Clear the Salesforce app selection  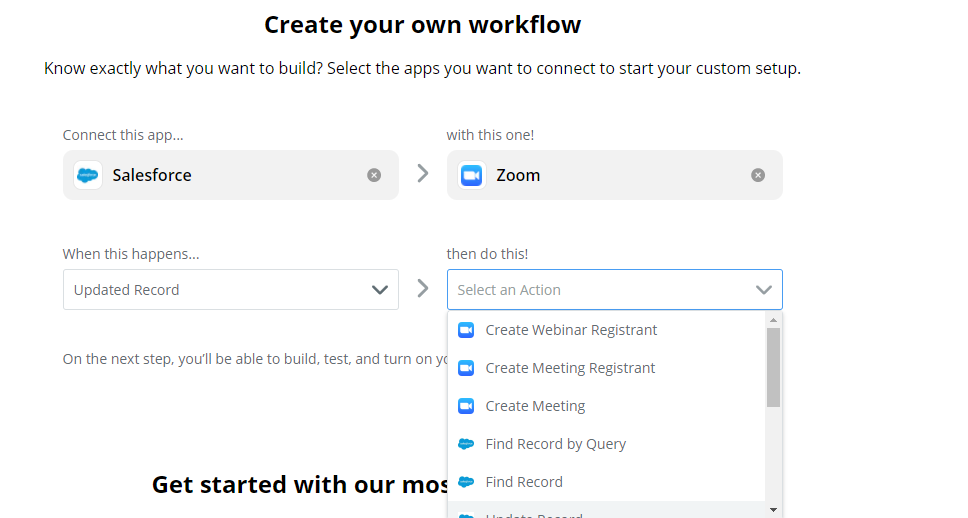tap(374, 175)
